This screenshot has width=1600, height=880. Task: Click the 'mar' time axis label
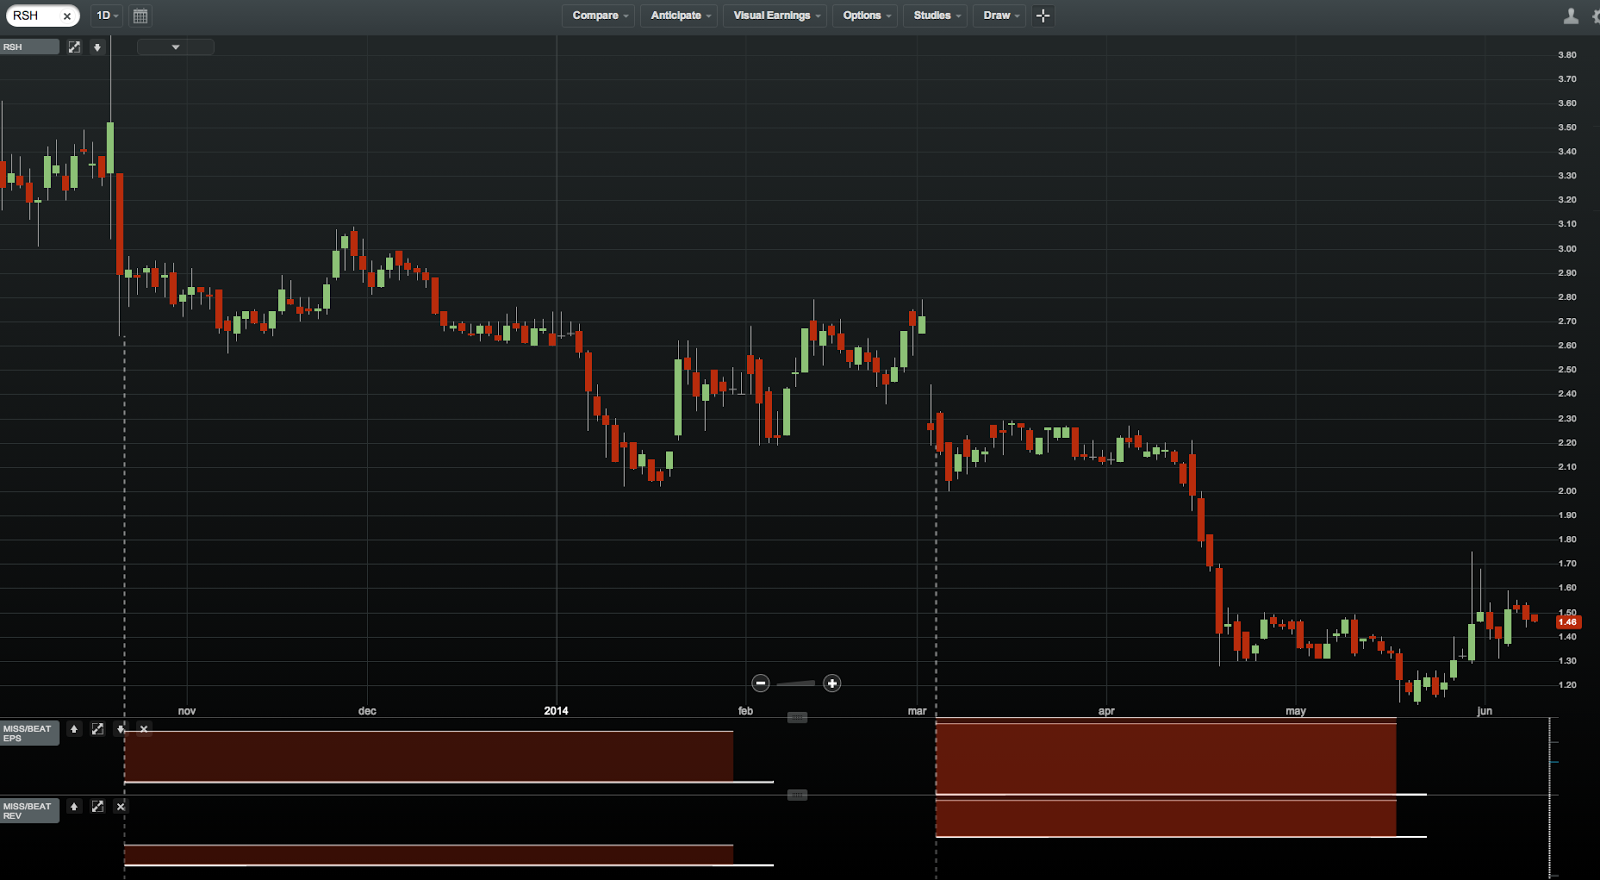tap(917, 711)
